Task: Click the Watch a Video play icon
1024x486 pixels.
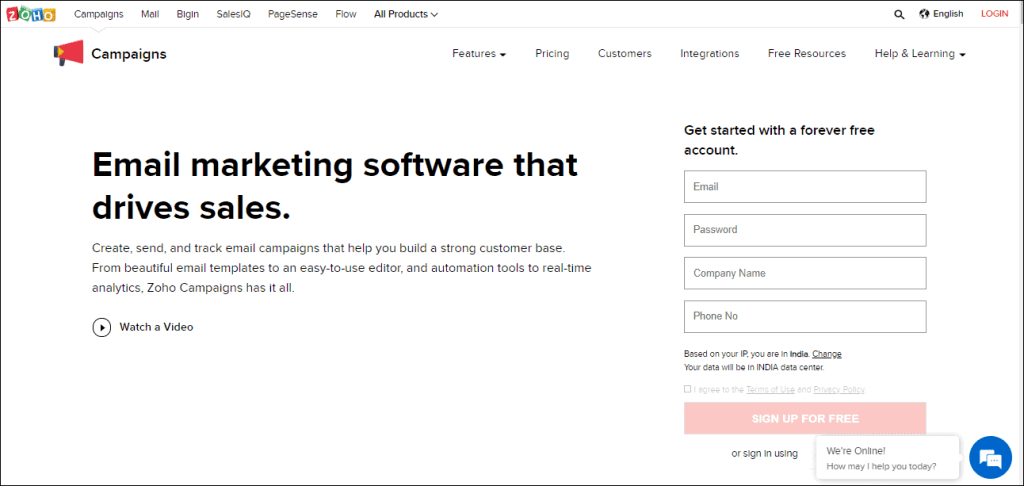Action: (x=102, y=327)
